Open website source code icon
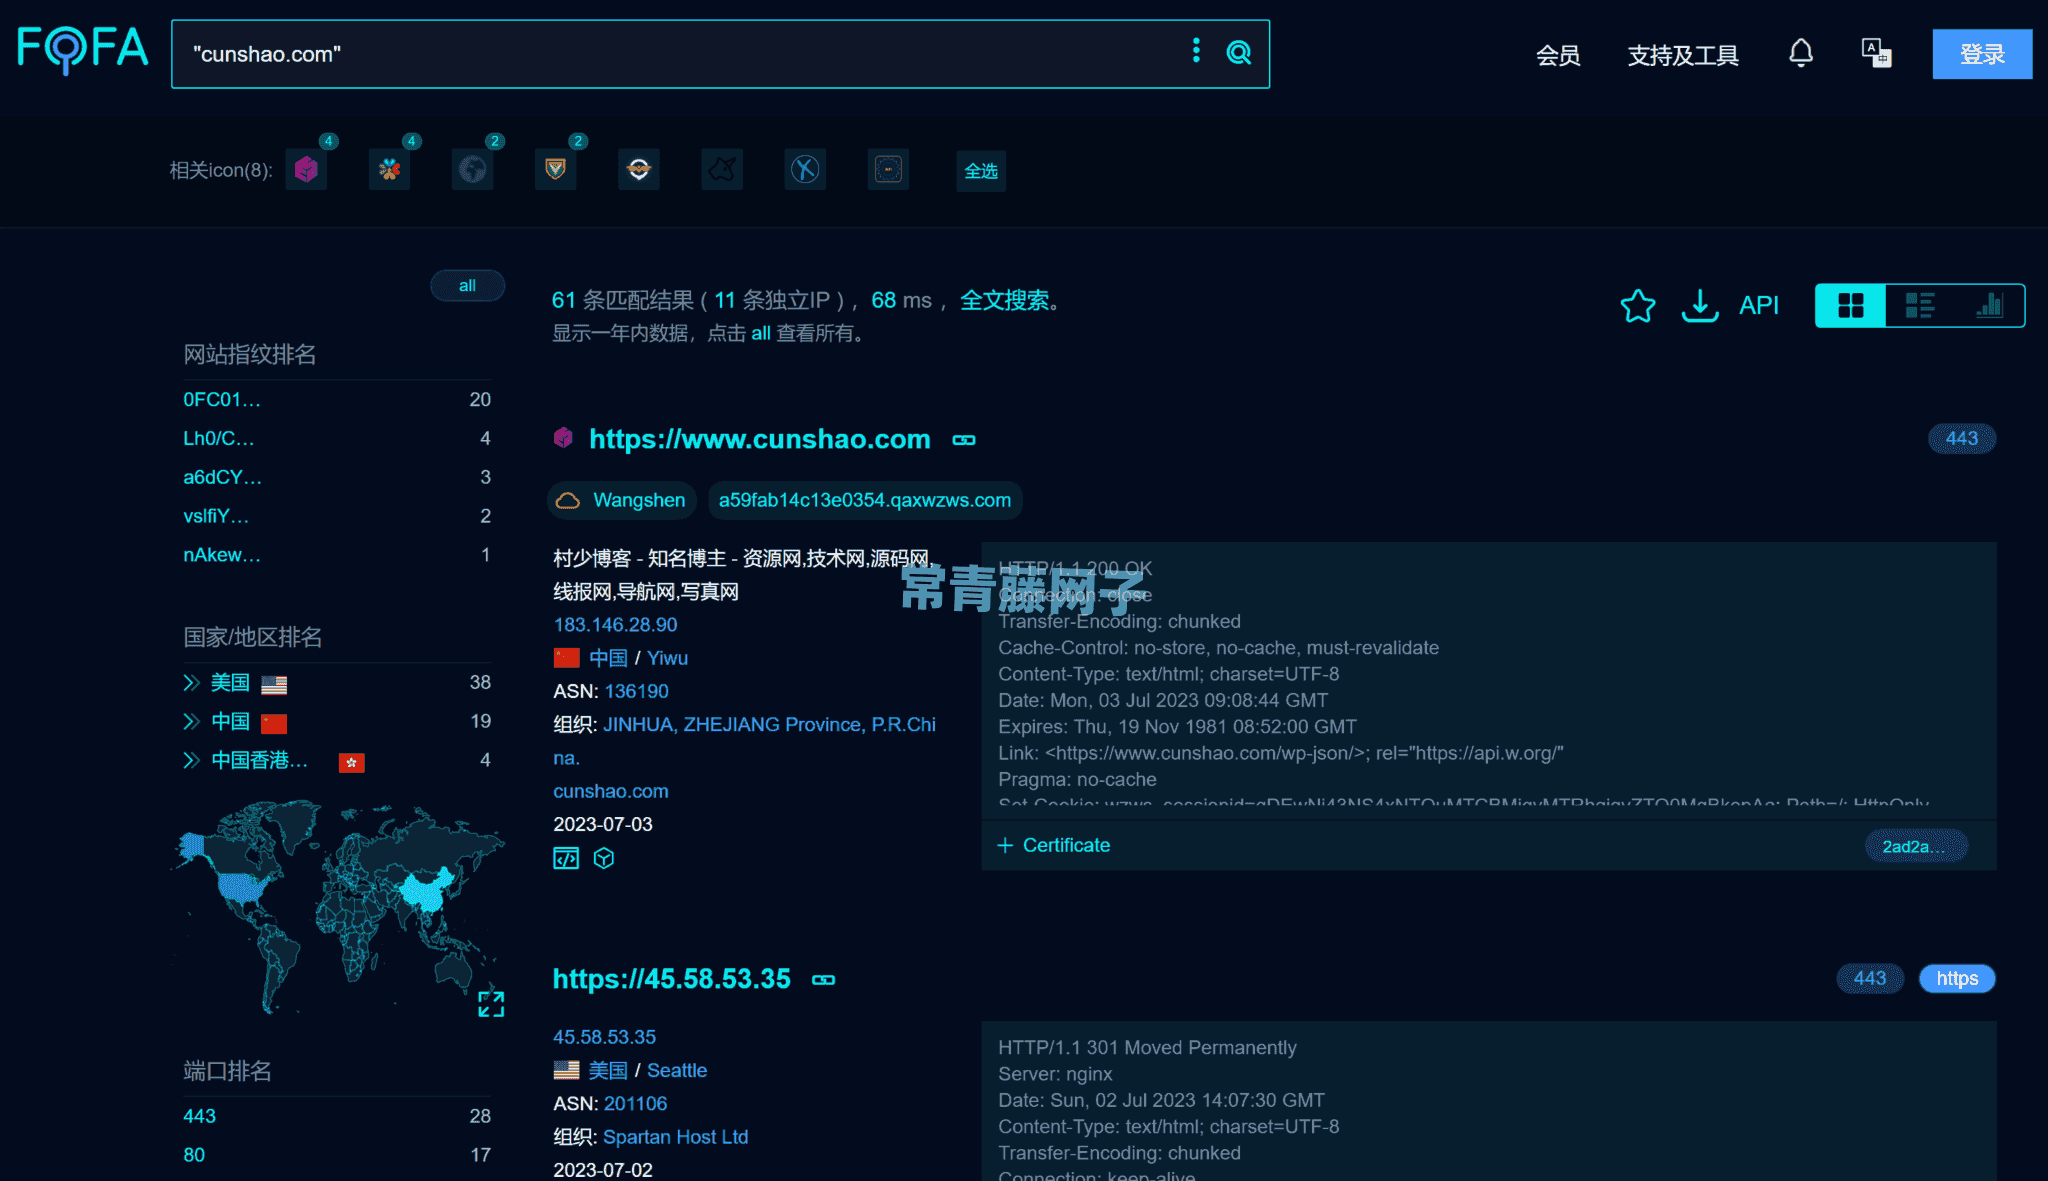This screenshot has width=2048, height=1181. point(566,858)
